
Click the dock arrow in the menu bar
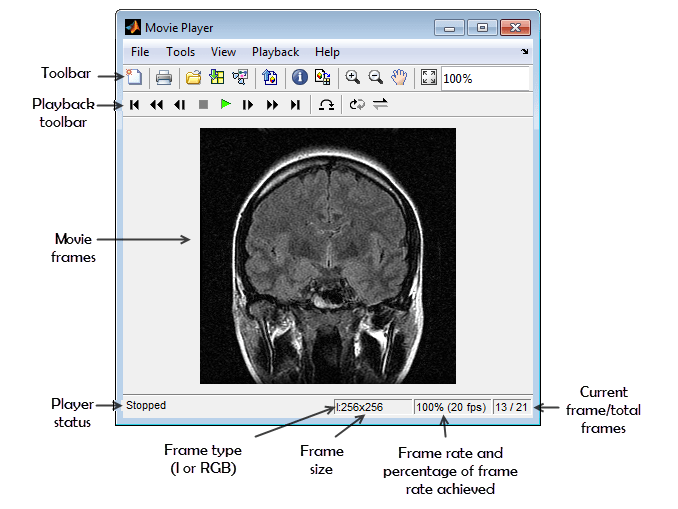click(524, 51)
